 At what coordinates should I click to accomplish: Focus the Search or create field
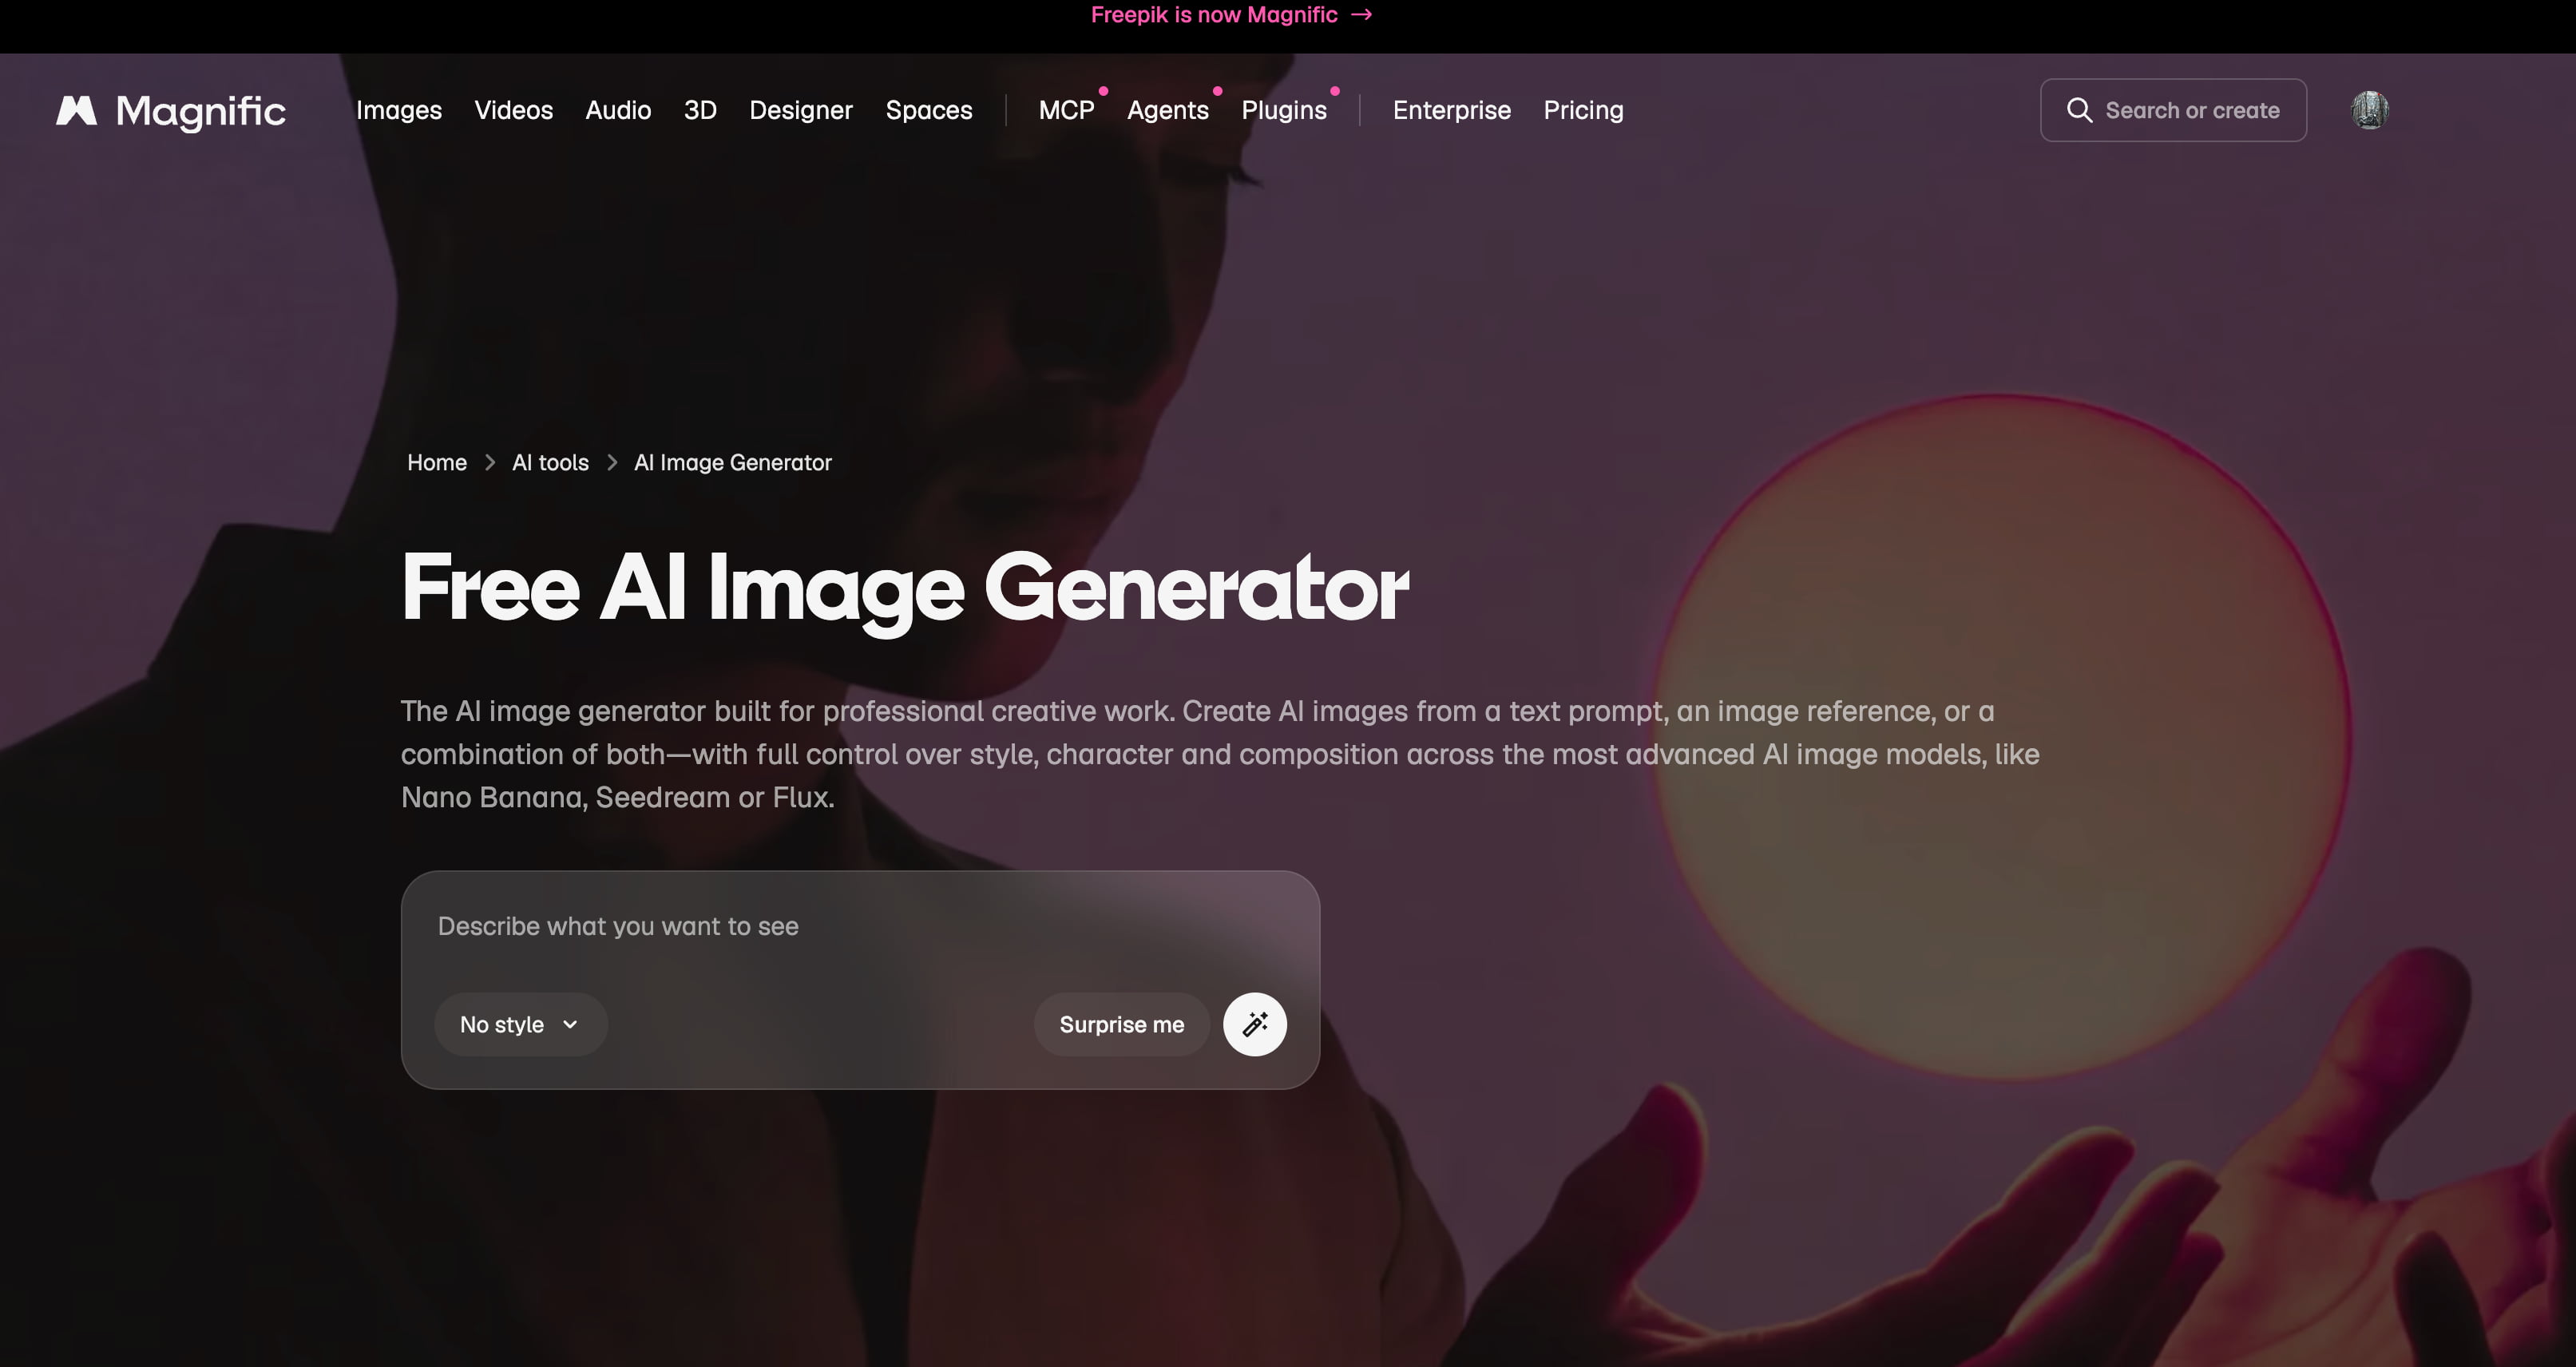(2173, 110)
